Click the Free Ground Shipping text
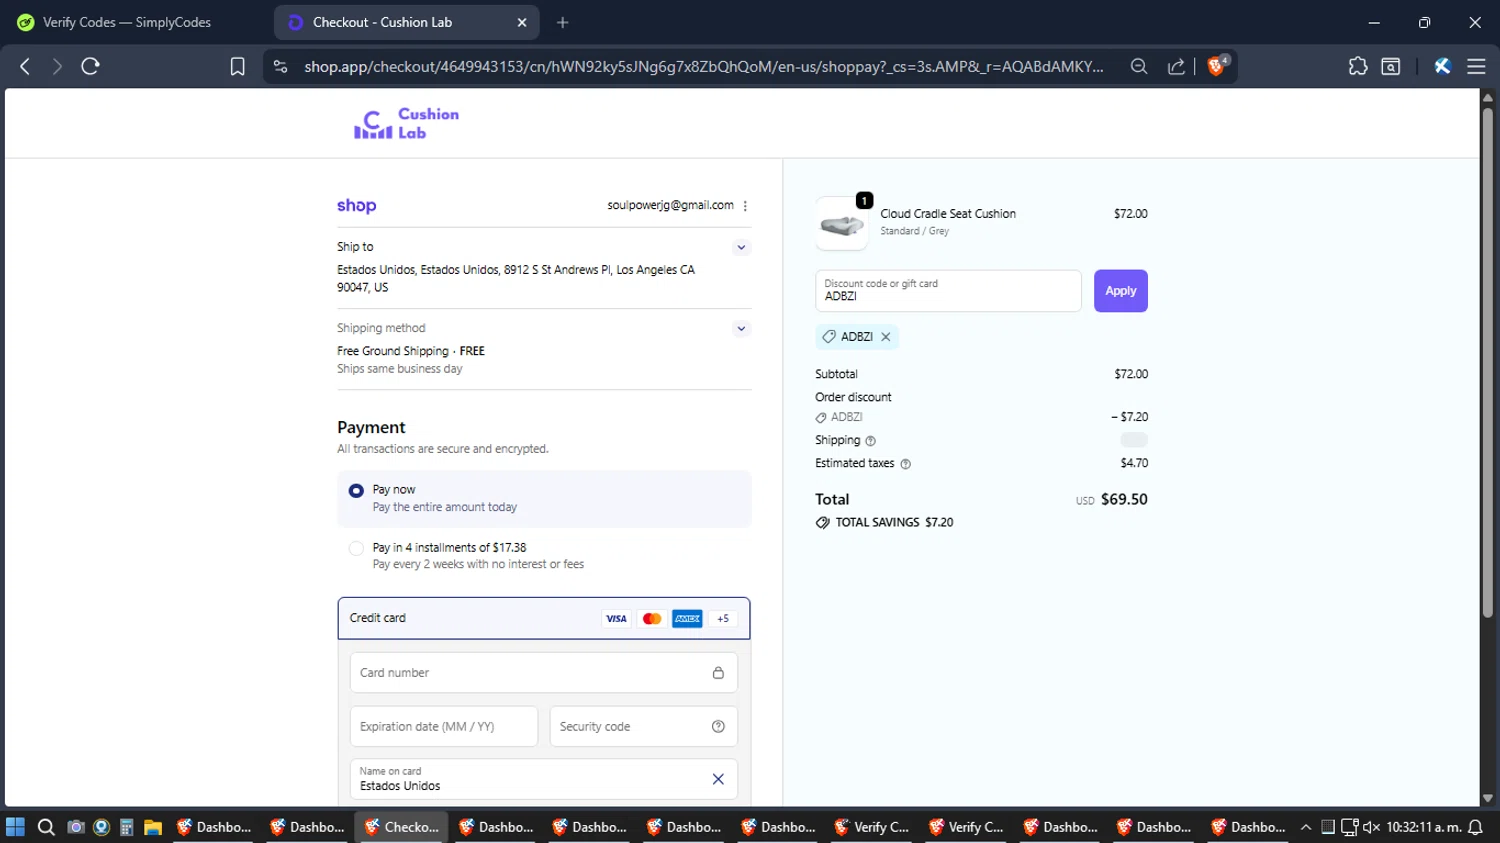Image resolution: width=1500 pixels, height=843 pixels. click(x=392, y=351)
